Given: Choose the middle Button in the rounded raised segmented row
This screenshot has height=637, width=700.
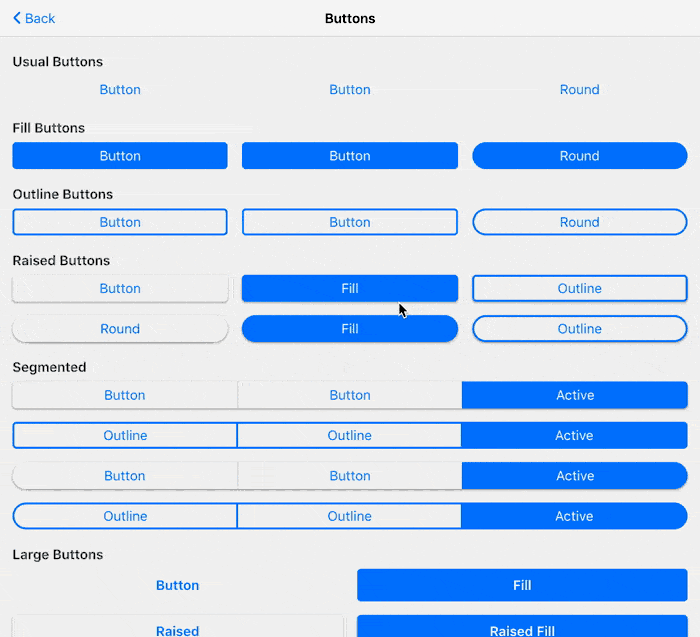Looking at the screenshot, I should tap(350, 476).
